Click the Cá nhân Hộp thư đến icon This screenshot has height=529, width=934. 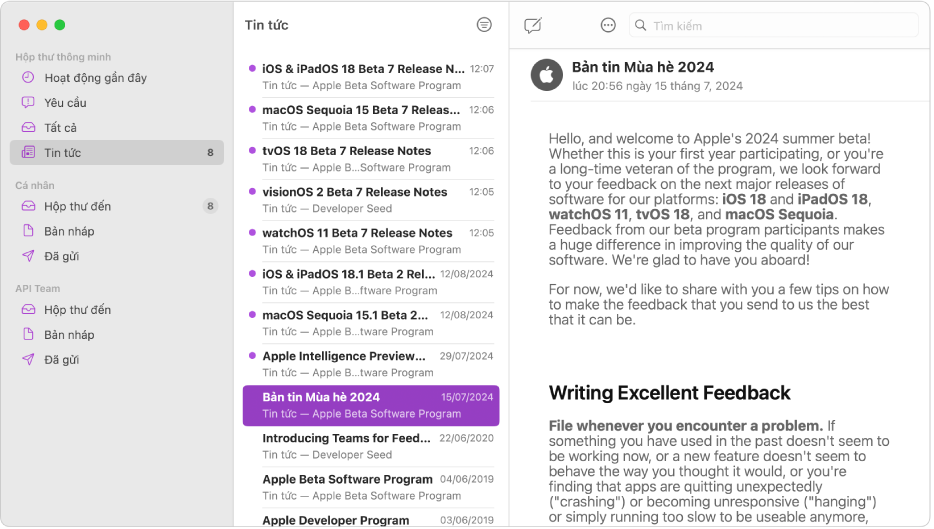click(28, 206)
